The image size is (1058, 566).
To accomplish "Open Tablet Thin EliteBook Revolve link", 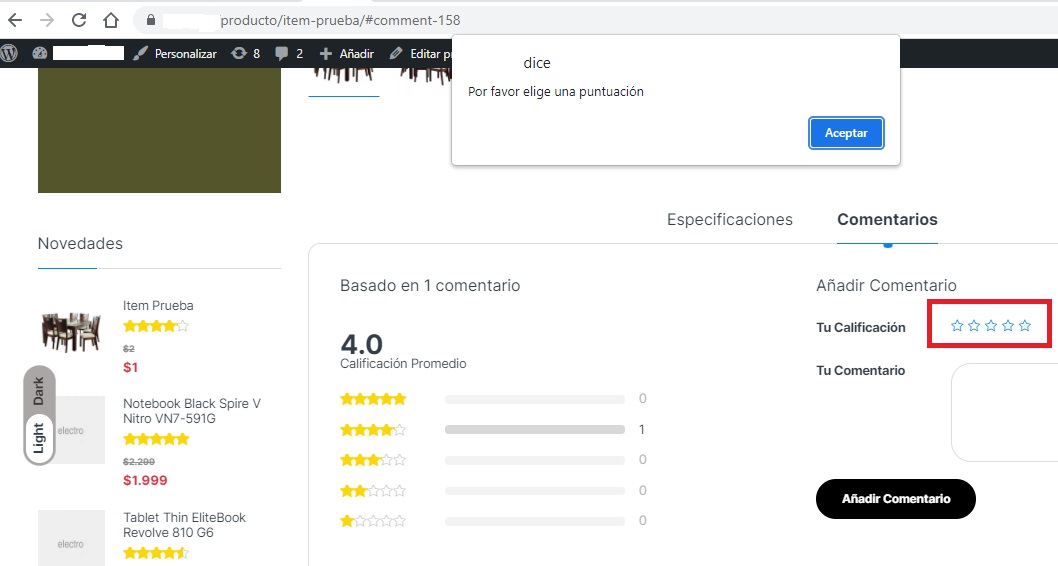I will point(184,525).
